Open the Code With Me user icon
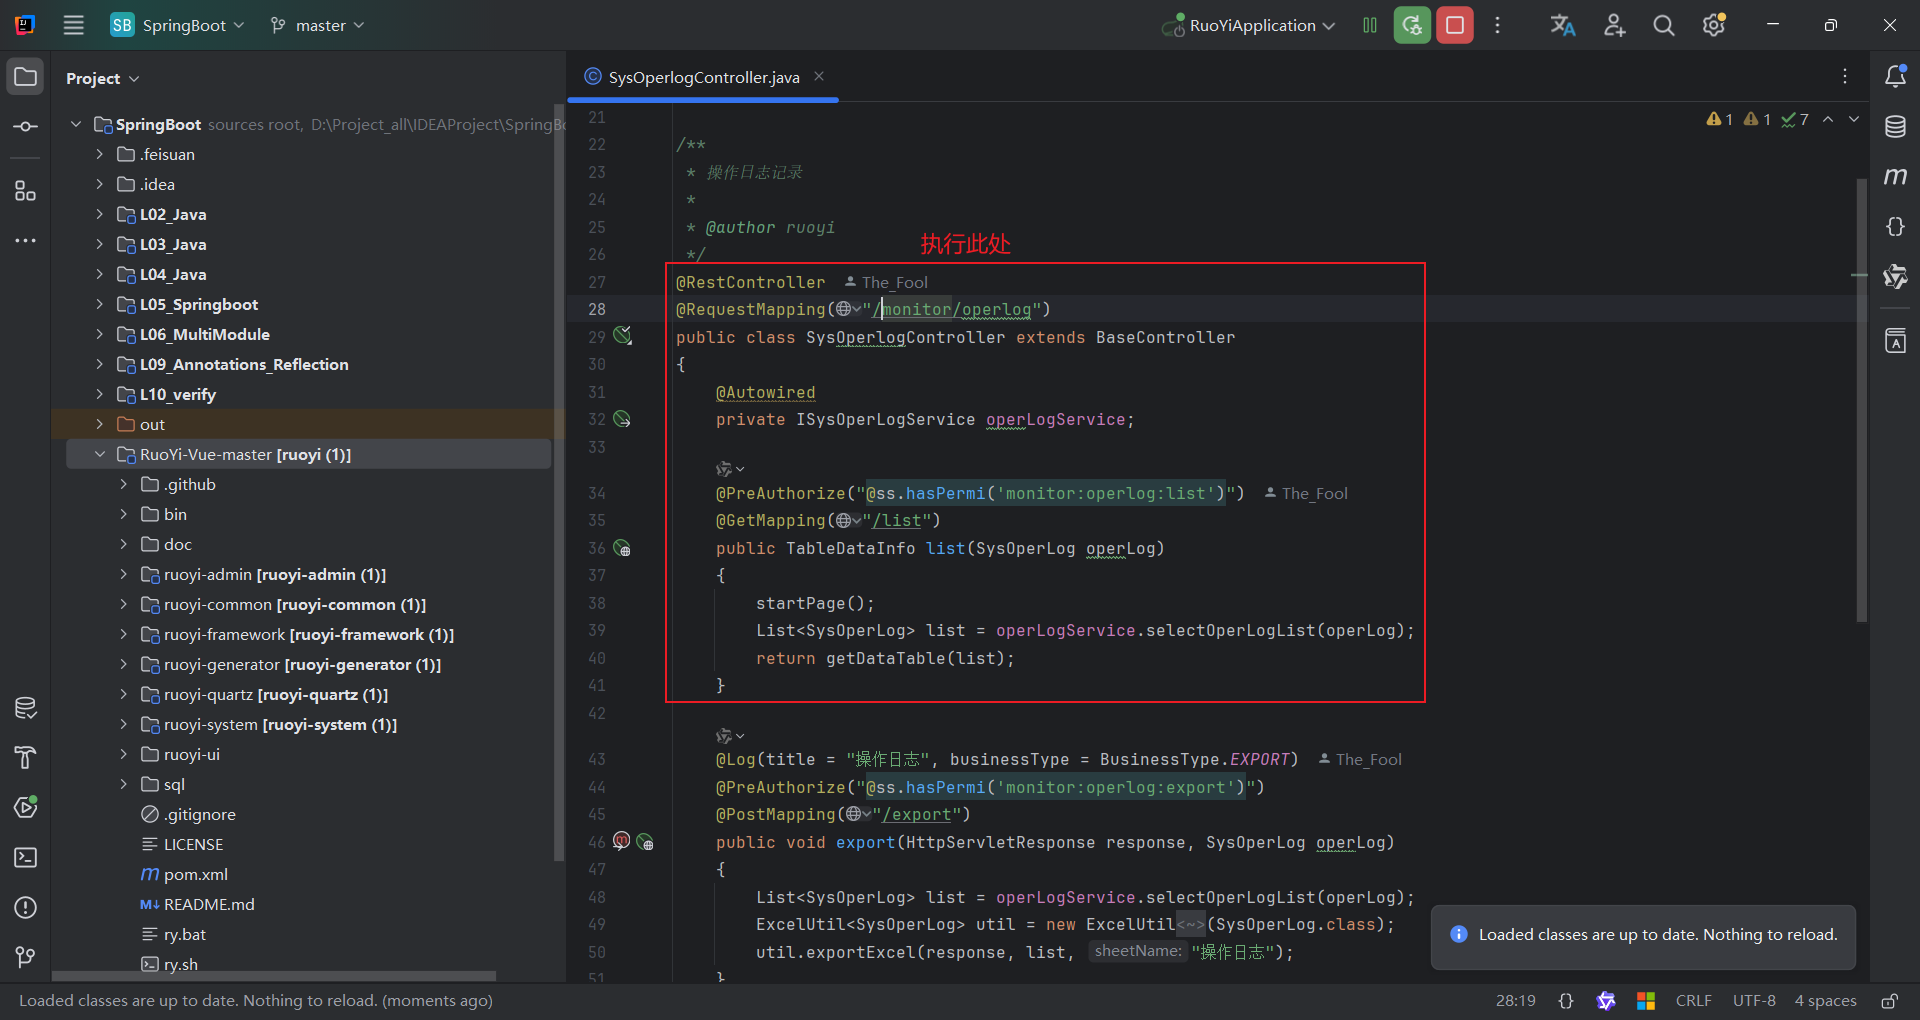This screenshot has width=1920, height=1020. 1614,25
